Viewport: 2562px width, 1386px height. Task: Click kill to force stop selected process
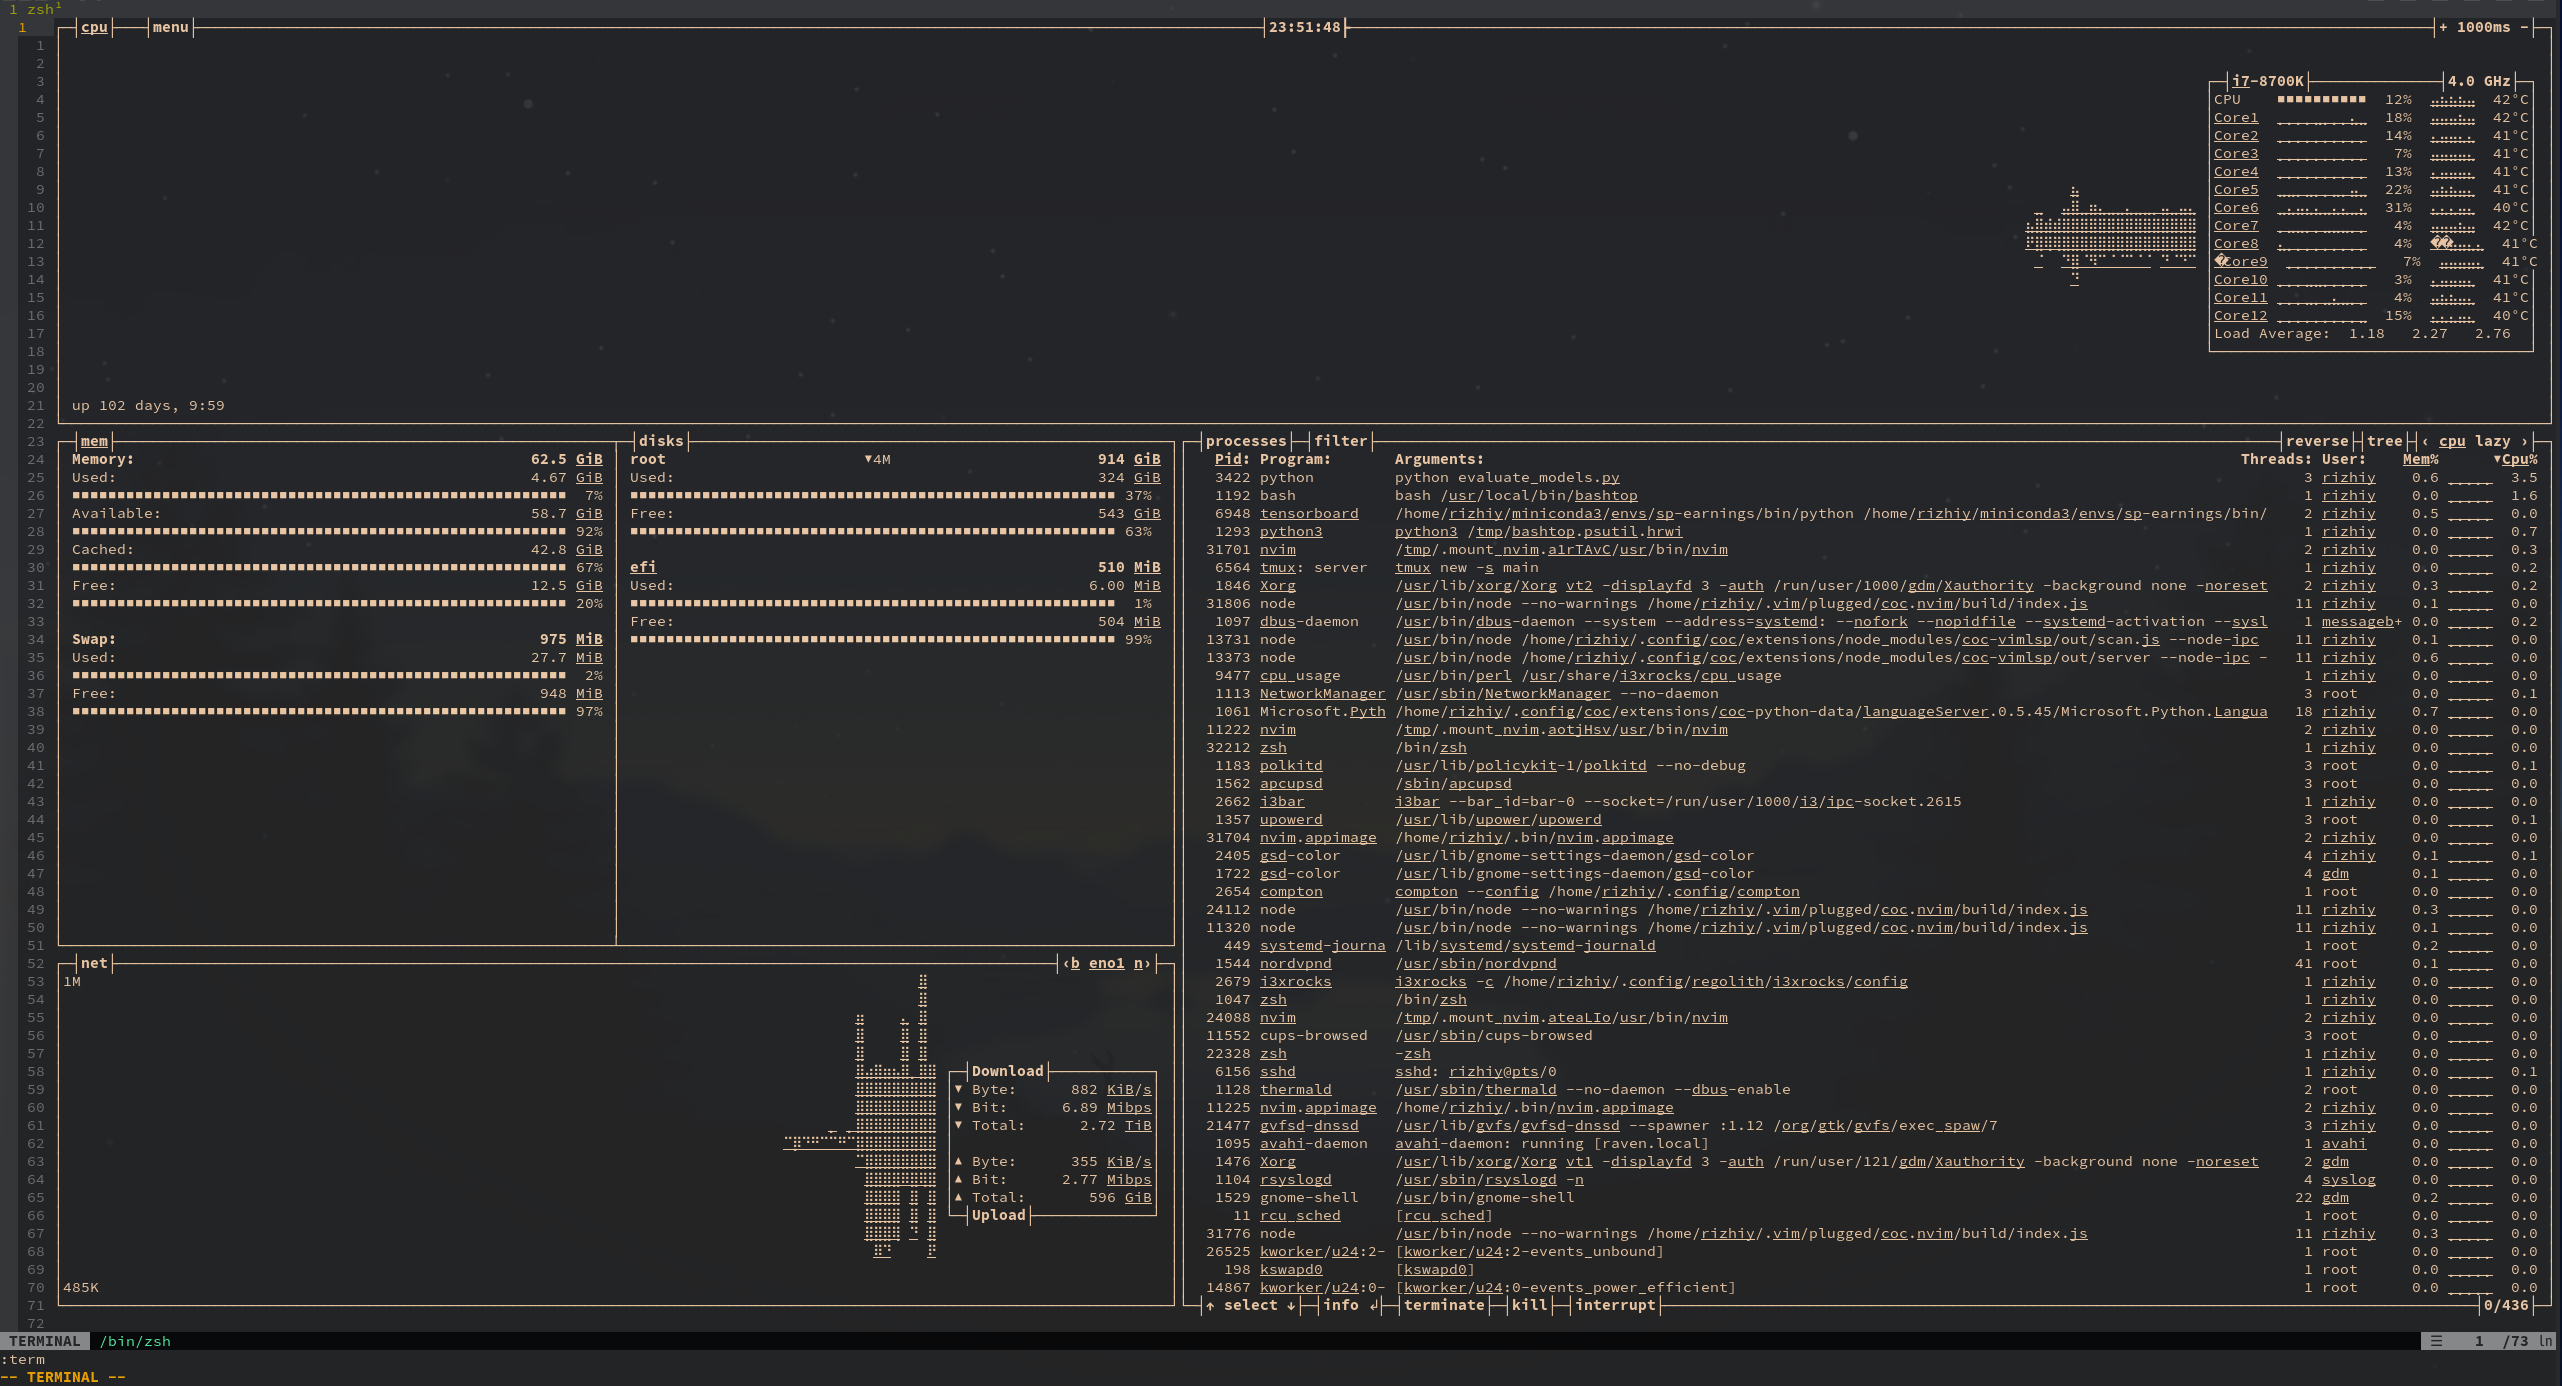(1528, 1305)
